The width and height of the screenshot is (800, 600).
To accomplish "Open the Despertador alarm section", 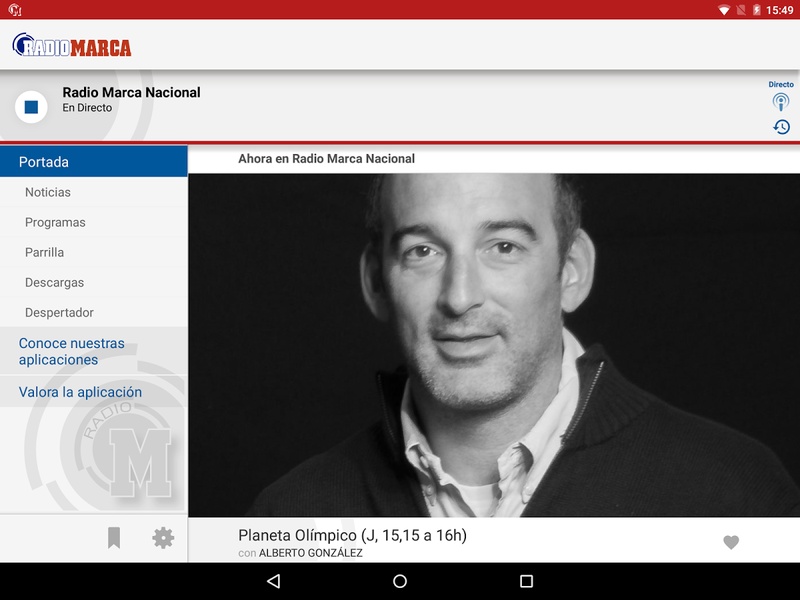I will pyautogui.click(x=94, y=313).
